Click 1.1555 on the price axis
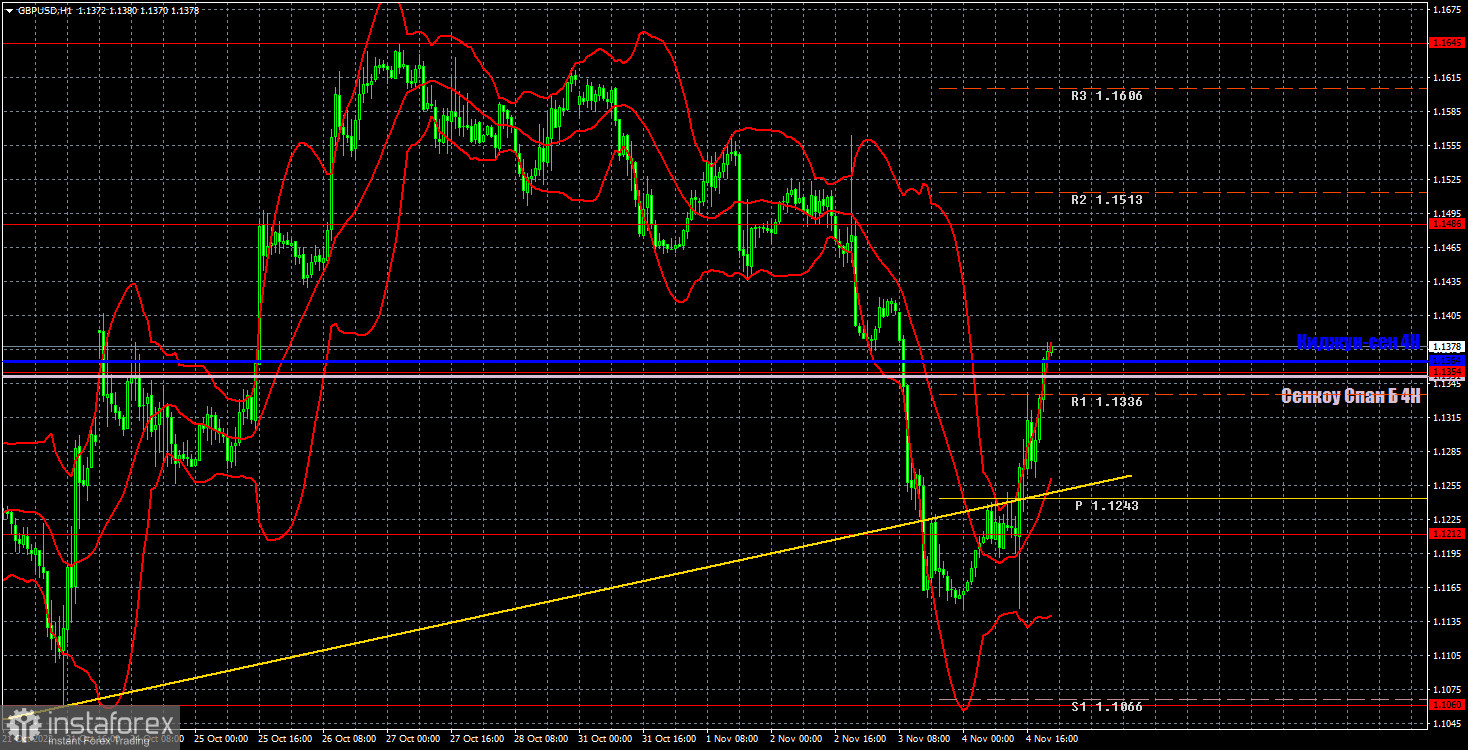This screenshot has width=1468, height=750. [x=1447, y=146]
